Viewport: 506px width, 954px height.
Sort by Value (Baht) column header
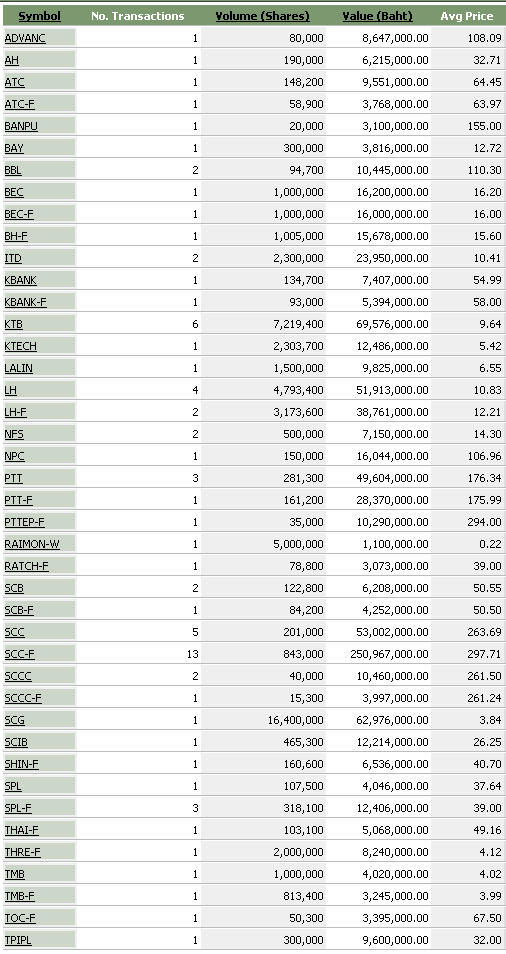coord(378,16)
